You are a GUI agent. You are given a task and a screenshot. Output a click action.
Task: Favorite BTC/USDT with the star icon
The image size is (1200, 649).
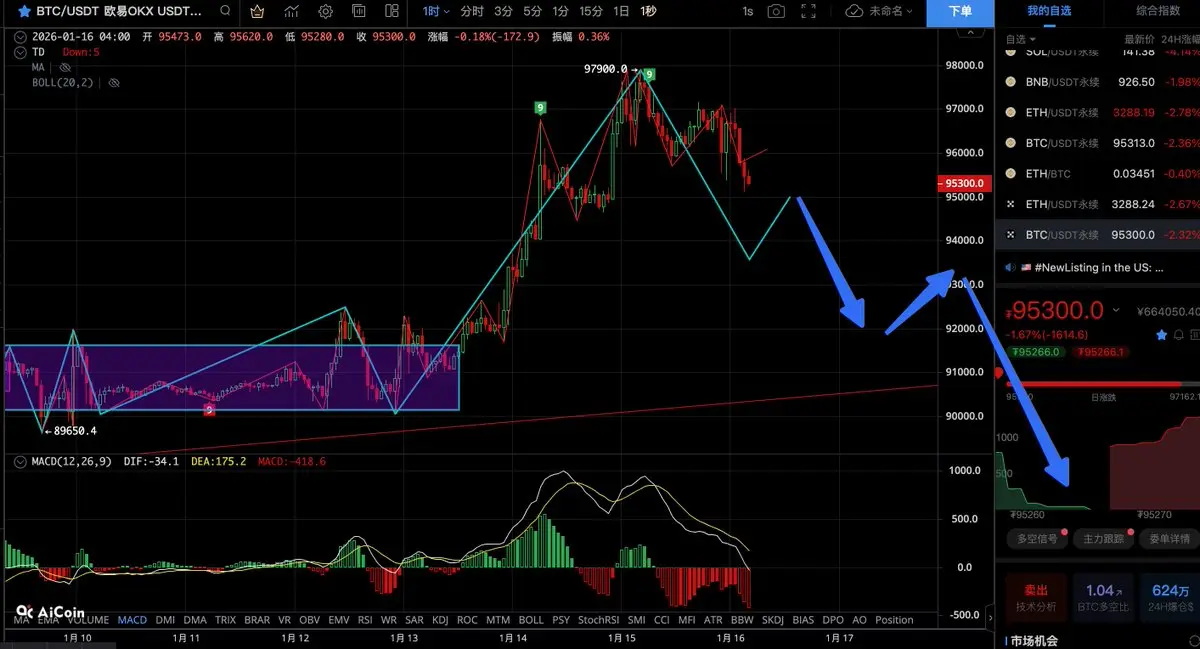(23, 12)
